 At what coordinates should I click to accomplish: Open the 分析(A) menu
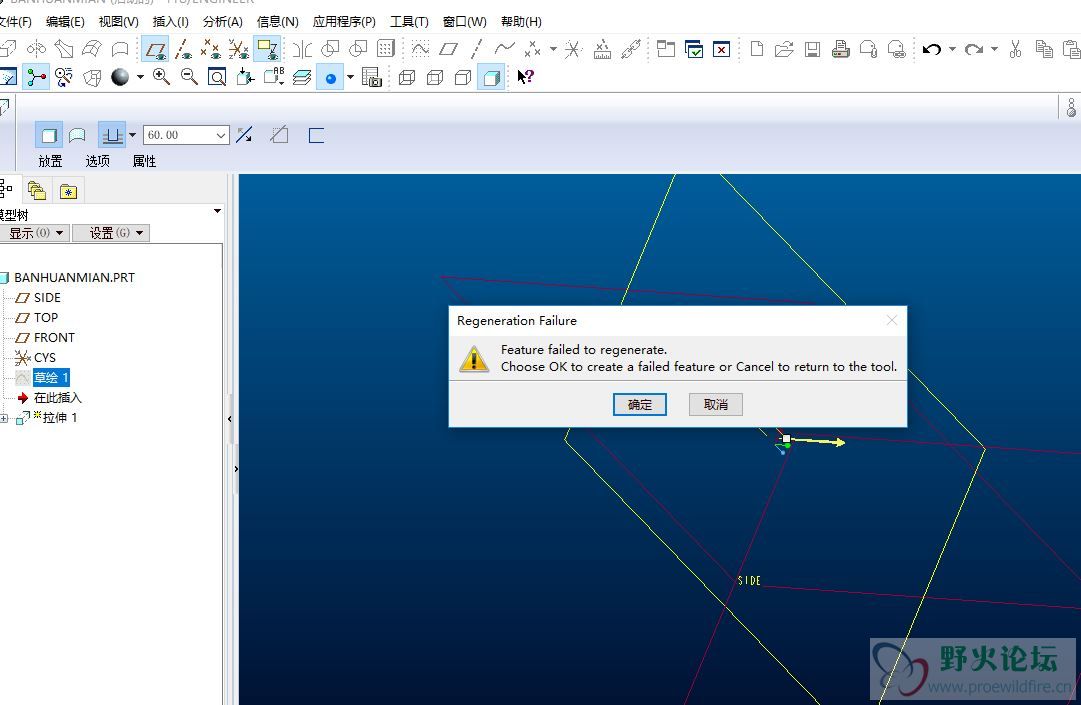pyautogui.click(x=223, y=21)
